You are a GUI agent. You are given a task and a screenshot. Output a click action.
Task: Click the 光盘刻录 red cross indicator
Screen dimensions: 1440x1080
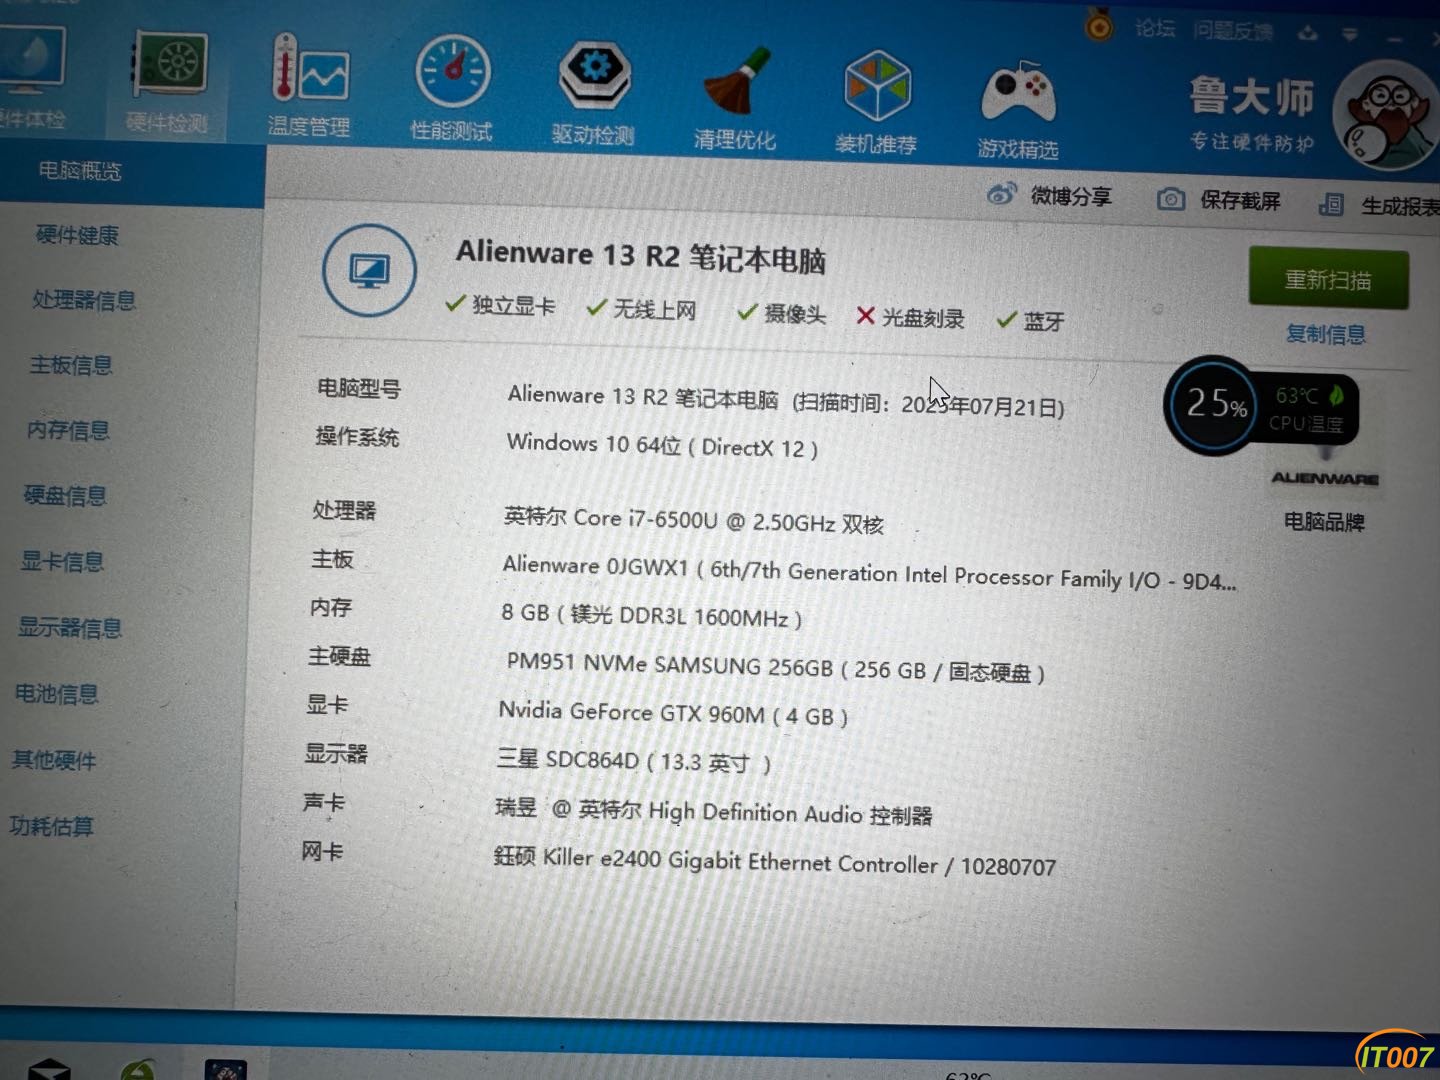(x=910, y=318)
